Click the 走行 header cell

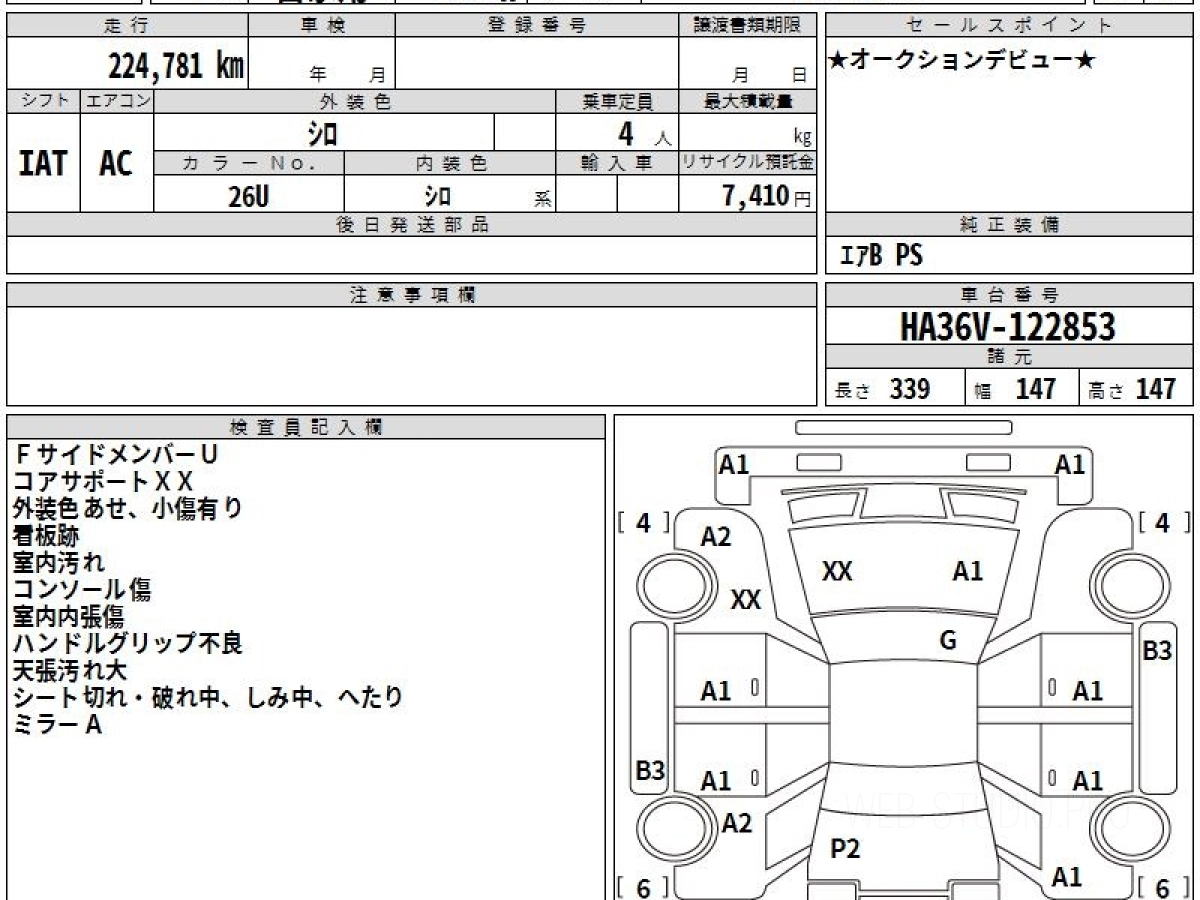pos(127,26)
